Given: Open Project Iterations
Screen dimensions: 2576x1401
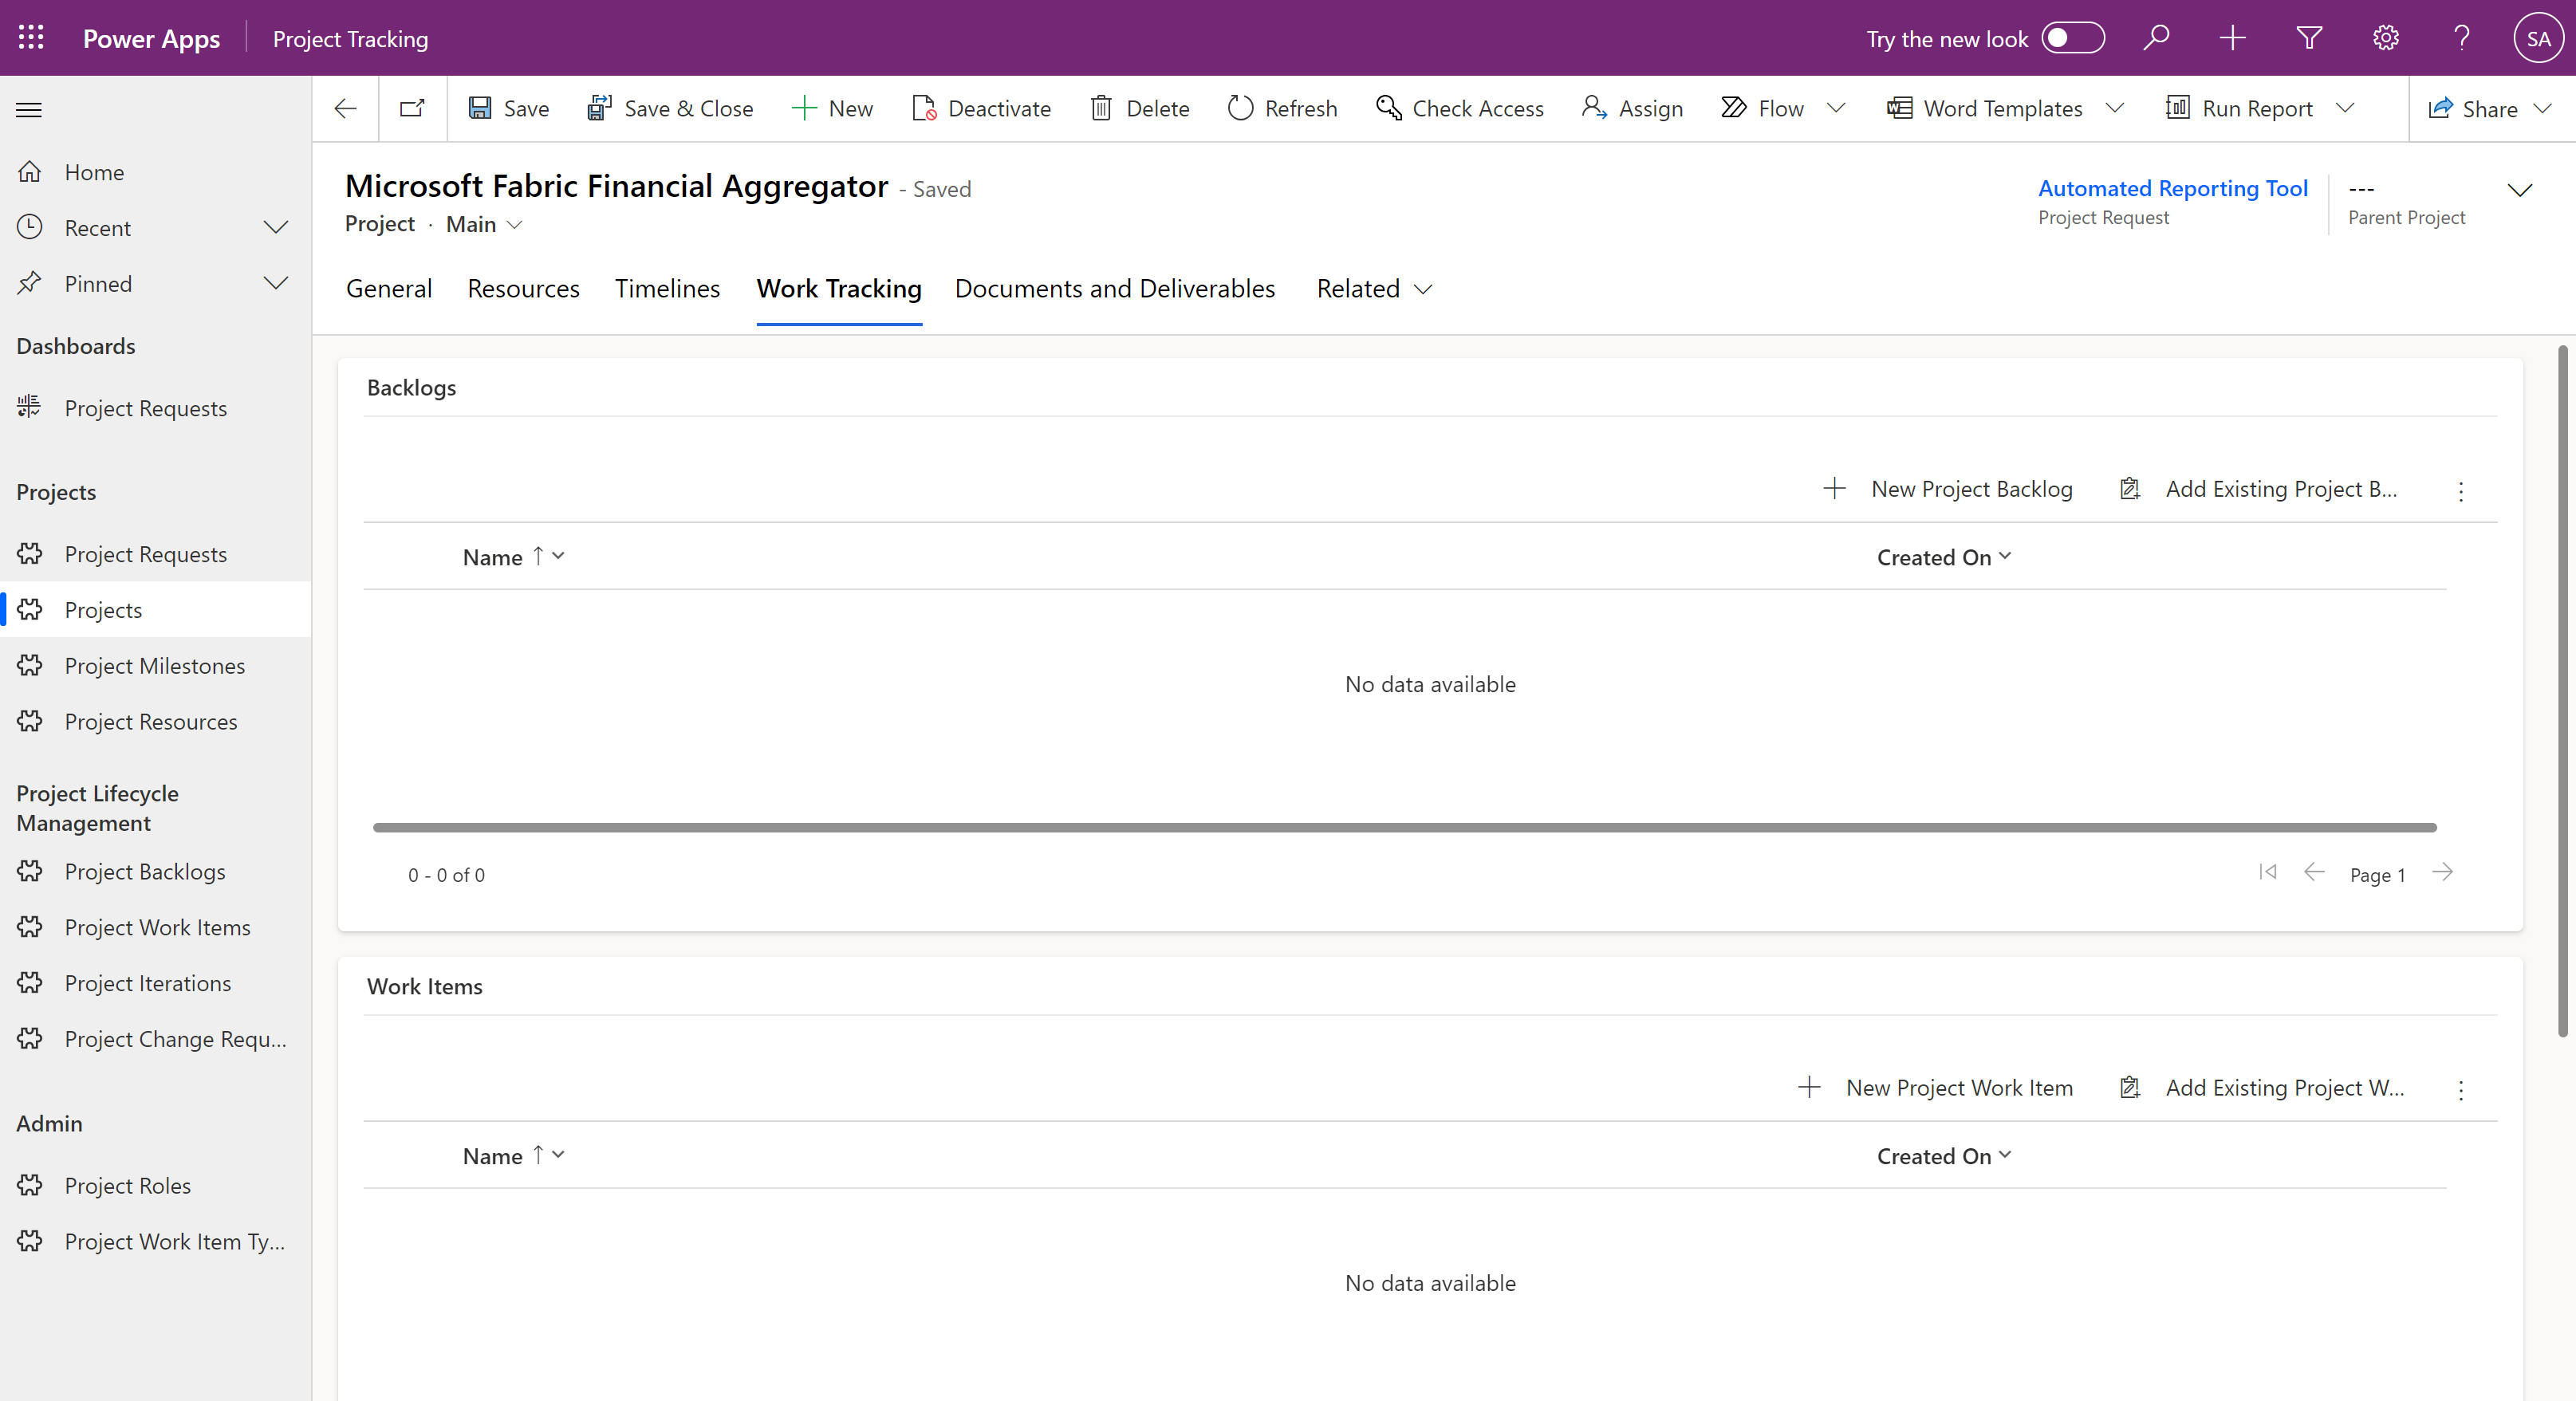Looking at the screenshot, I should [x=156, y=984].
